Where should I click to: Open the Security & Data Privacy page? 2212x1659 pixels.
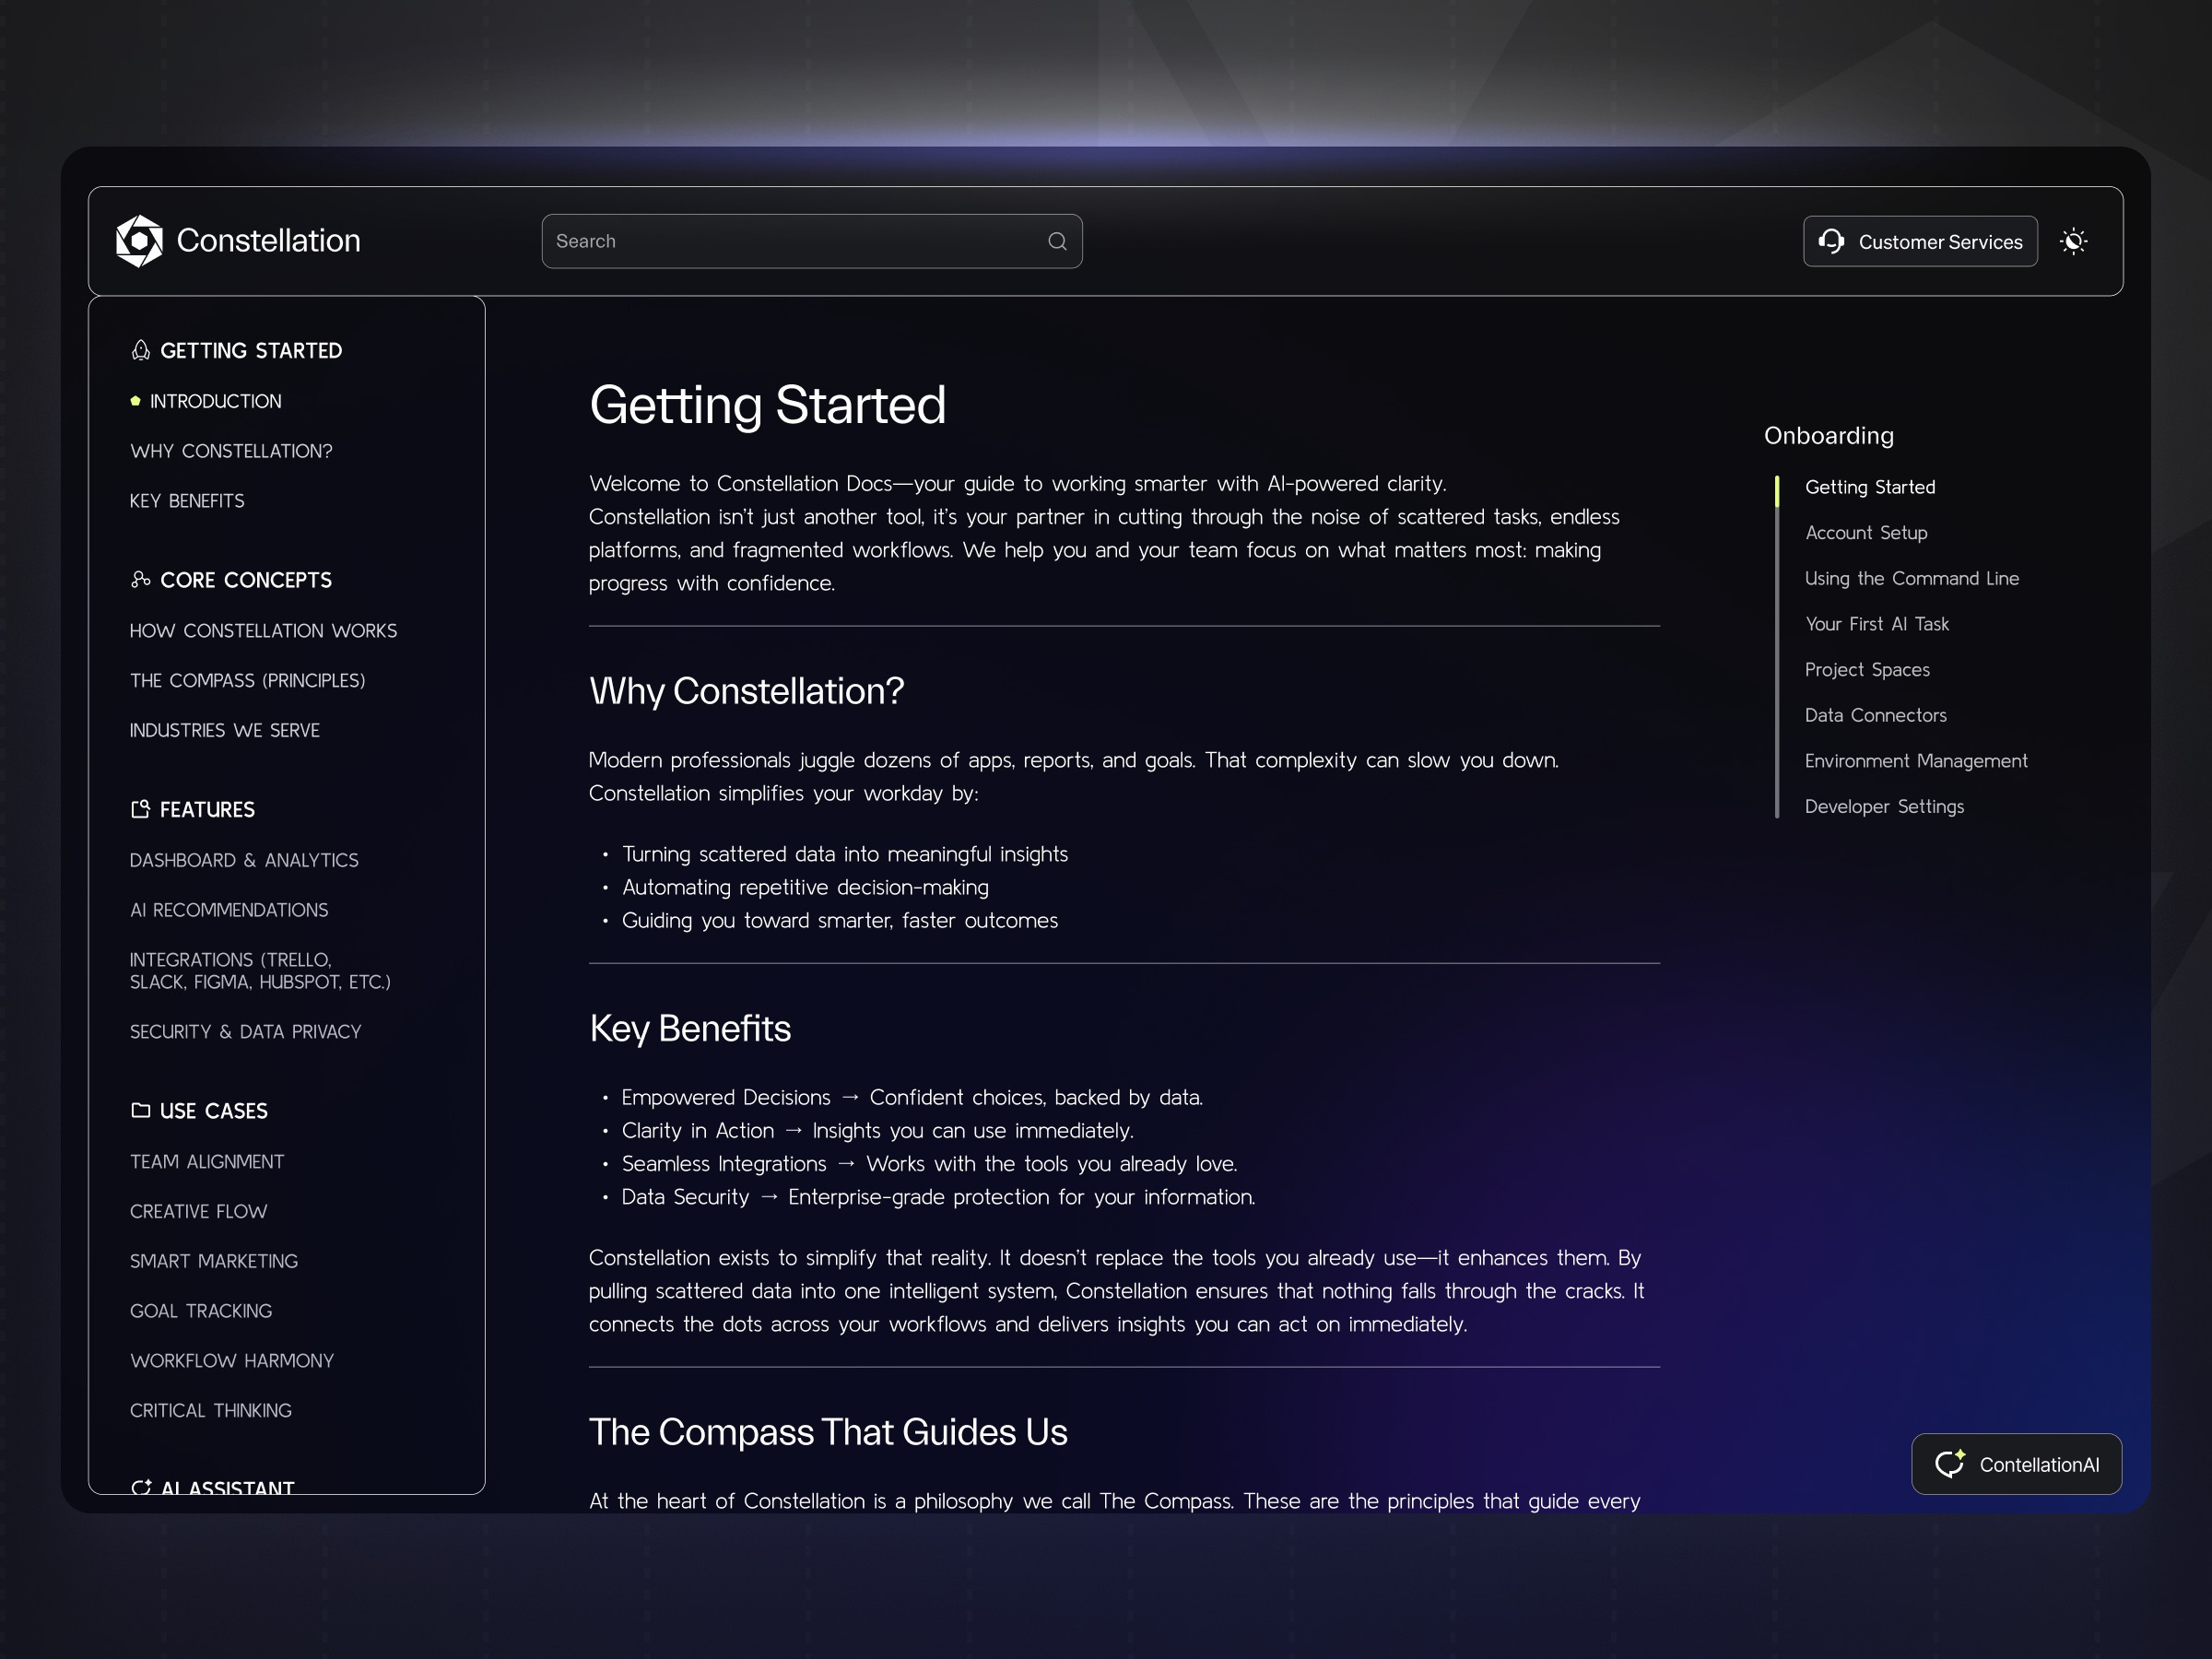point(245,1031)
